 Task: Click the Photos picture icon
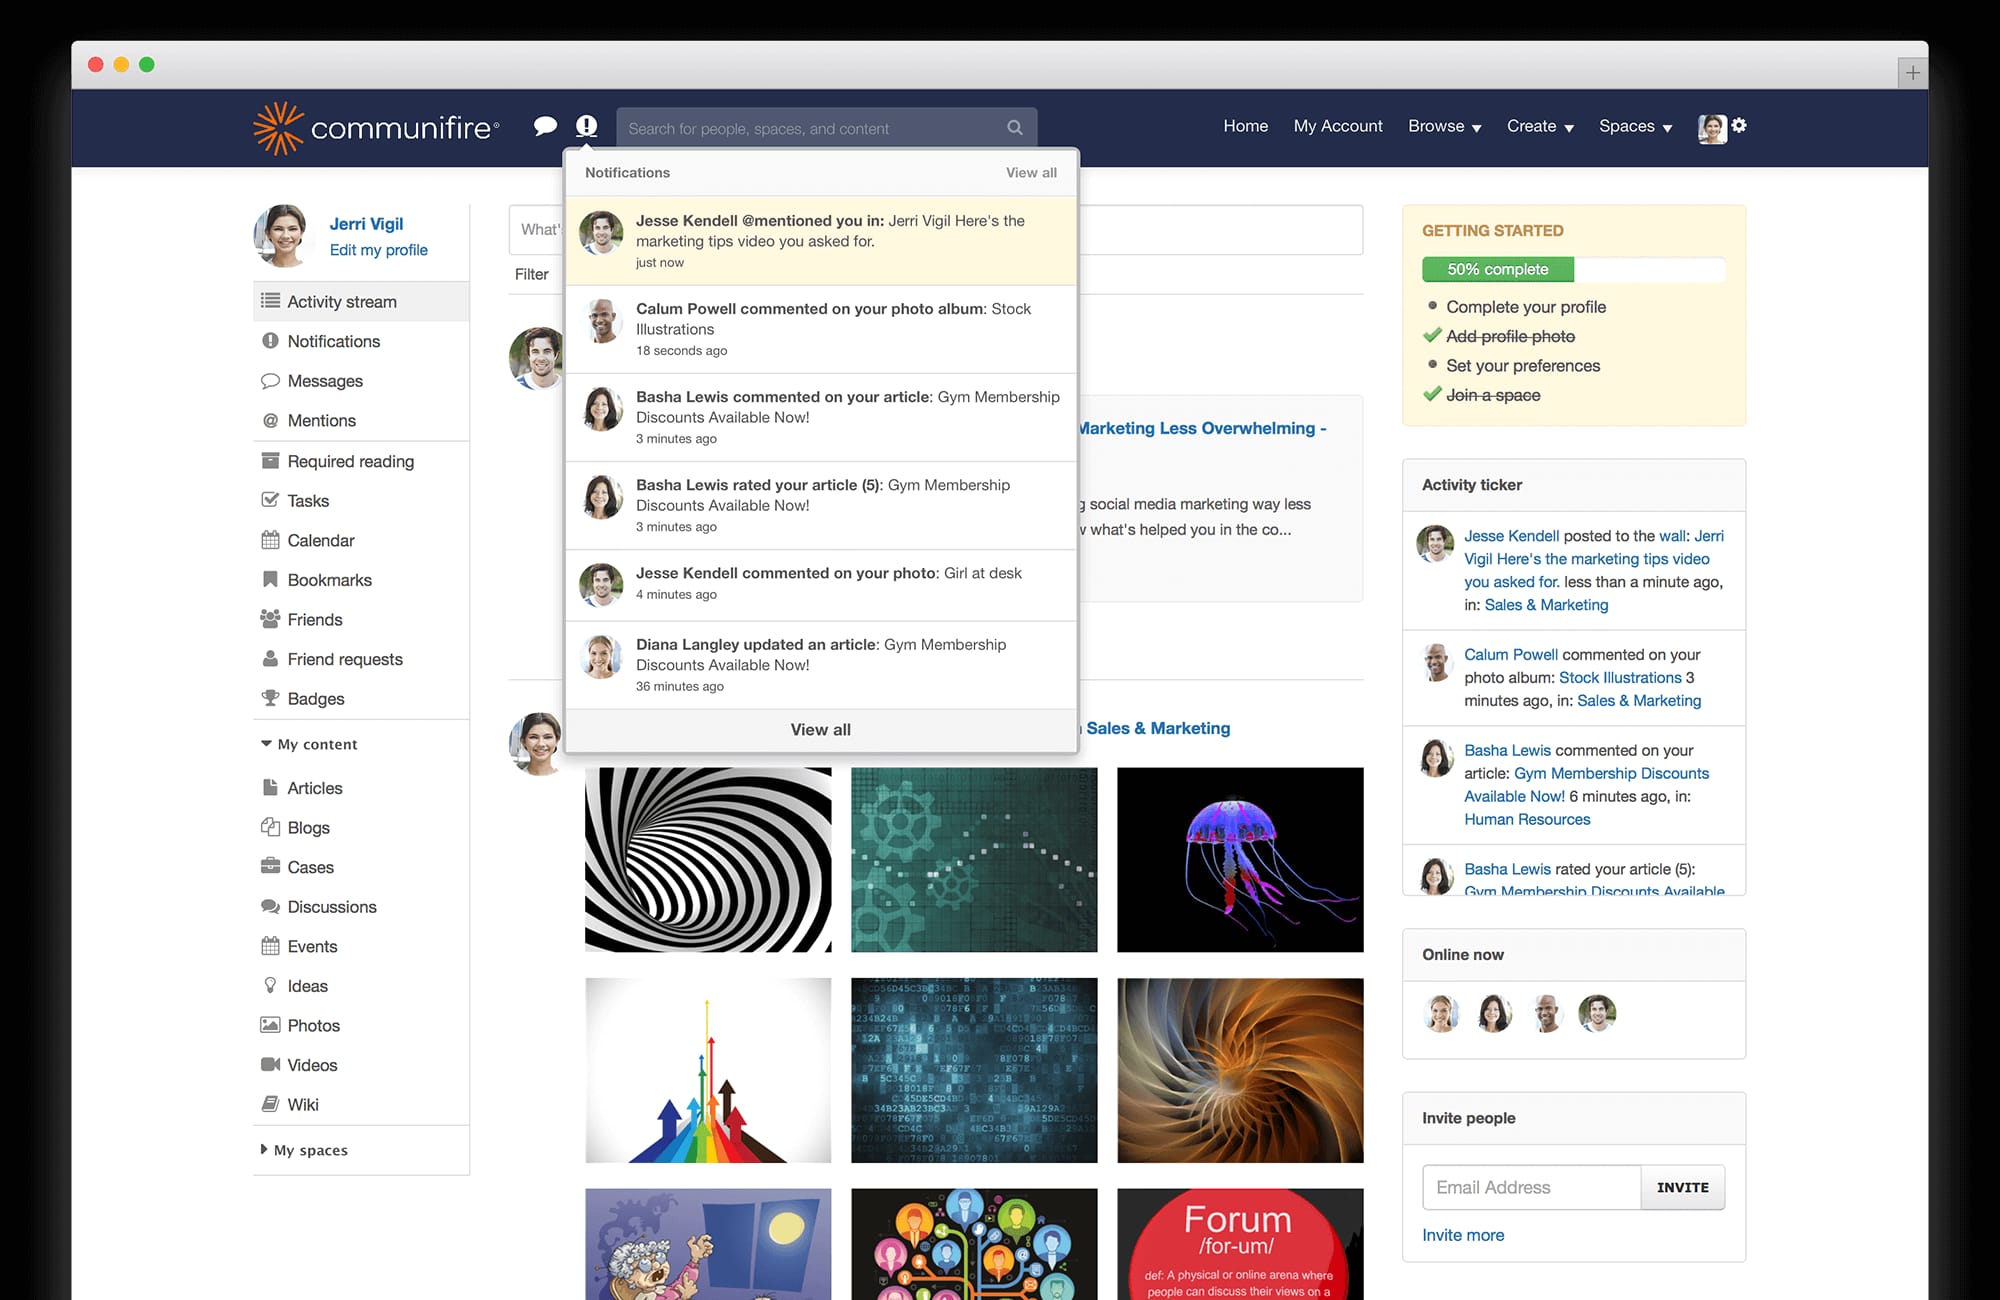click(x=270, y=1025)
